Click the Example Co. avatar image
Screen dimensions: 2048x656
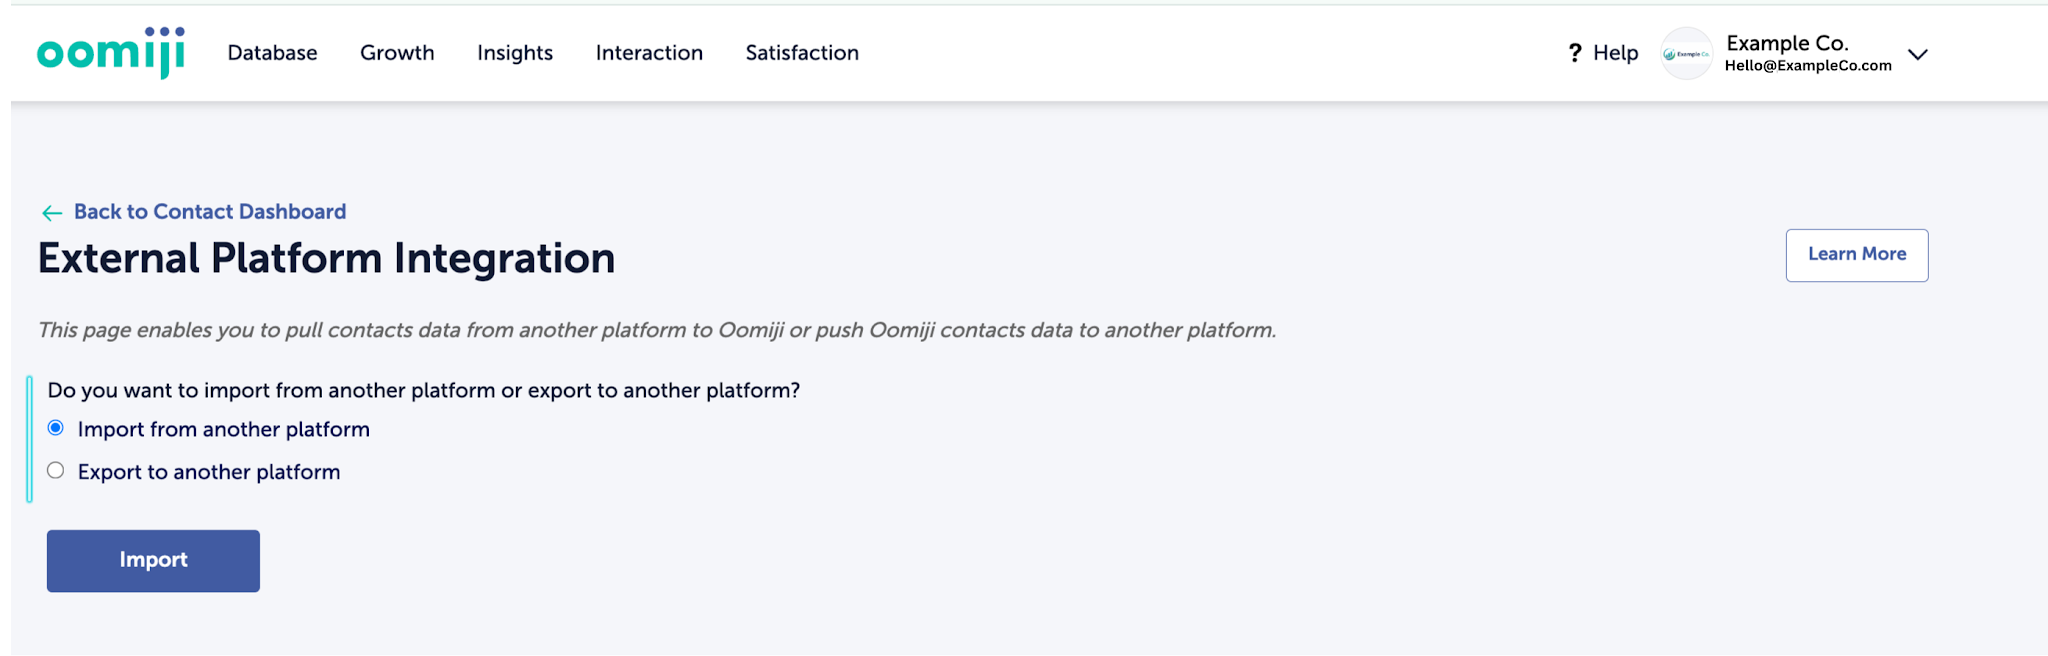[1687, 54]
